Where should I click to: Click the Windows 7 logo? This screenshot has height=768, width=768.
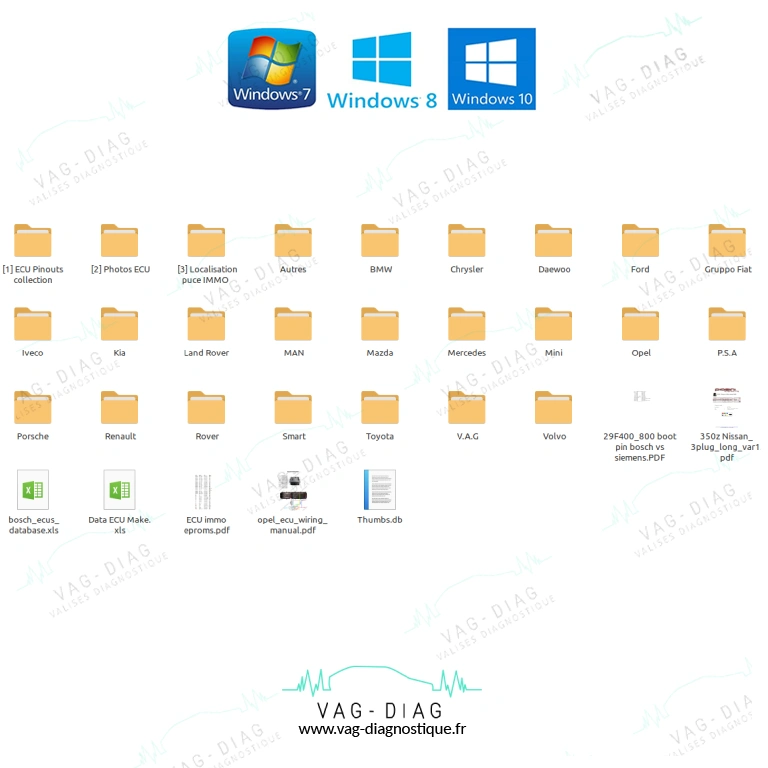pyautogui.click(x=272, y=69)
